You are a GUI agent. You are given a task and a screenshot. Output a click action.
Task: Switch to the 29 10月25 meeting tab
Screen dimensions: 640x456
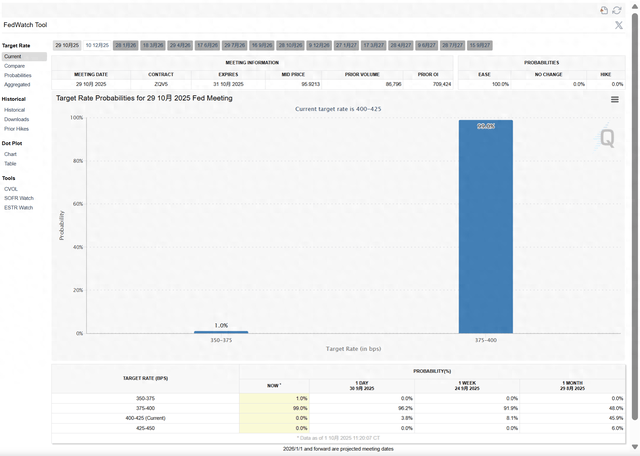click(x=67, y=45)
